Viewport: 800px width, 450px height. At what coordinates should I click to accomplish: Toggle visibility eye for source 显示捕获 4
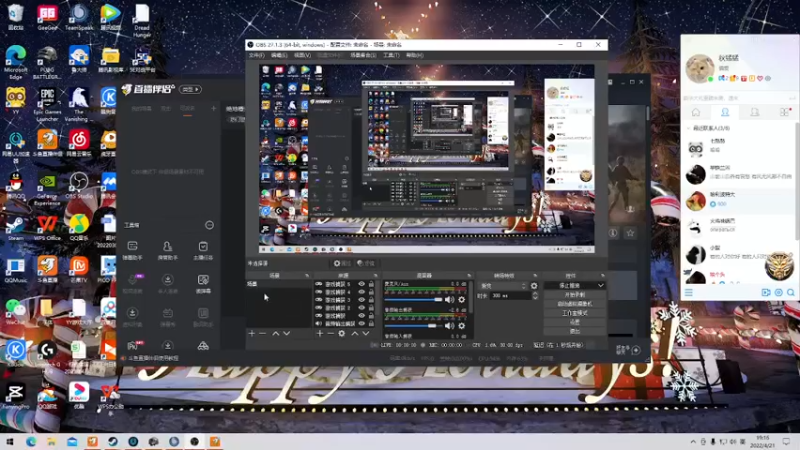pos(362,292)
